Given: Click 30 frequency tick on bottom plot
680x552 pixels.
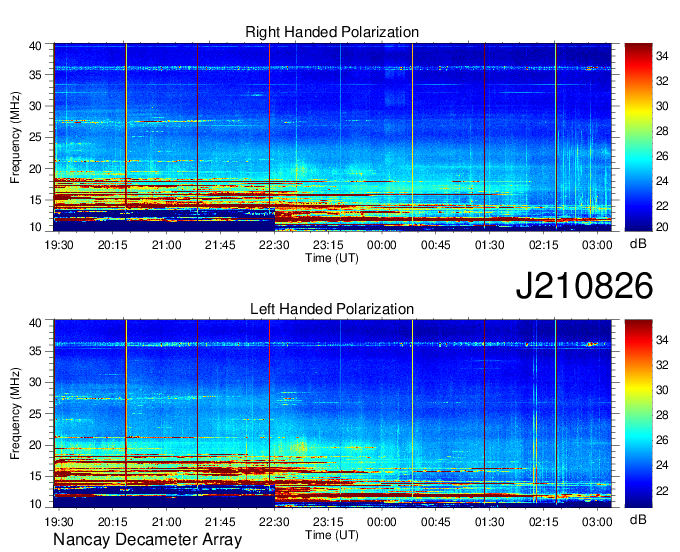Looking at the screenshot, I should tap(36, 382).
